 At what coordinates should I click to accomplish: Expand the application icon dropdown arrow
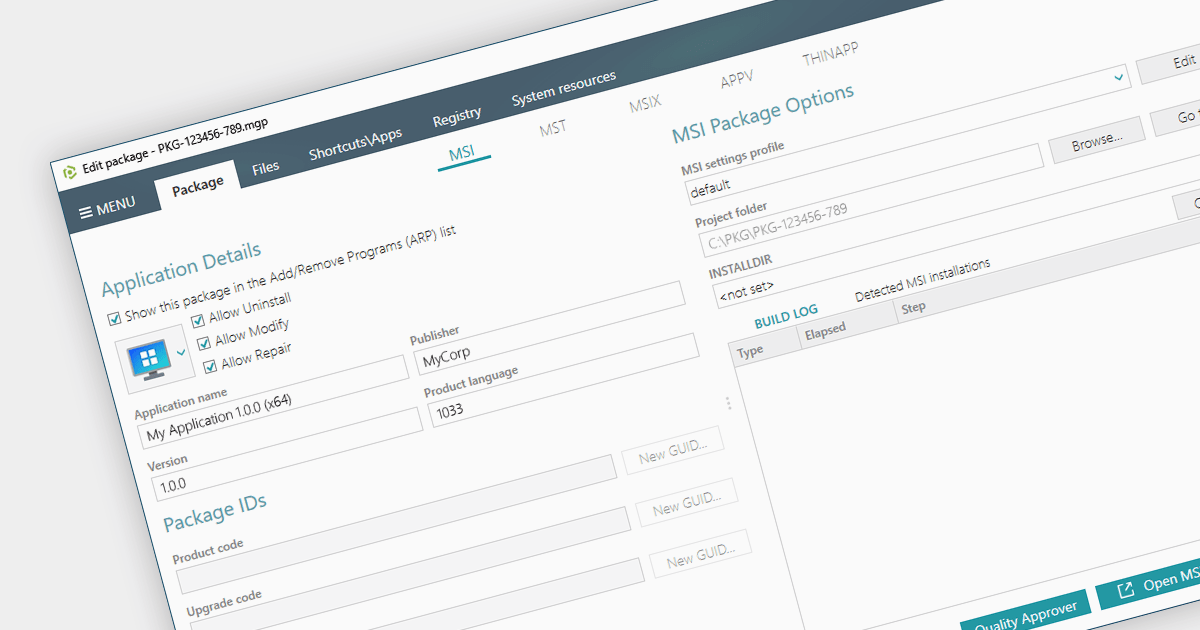pos(181,352)
